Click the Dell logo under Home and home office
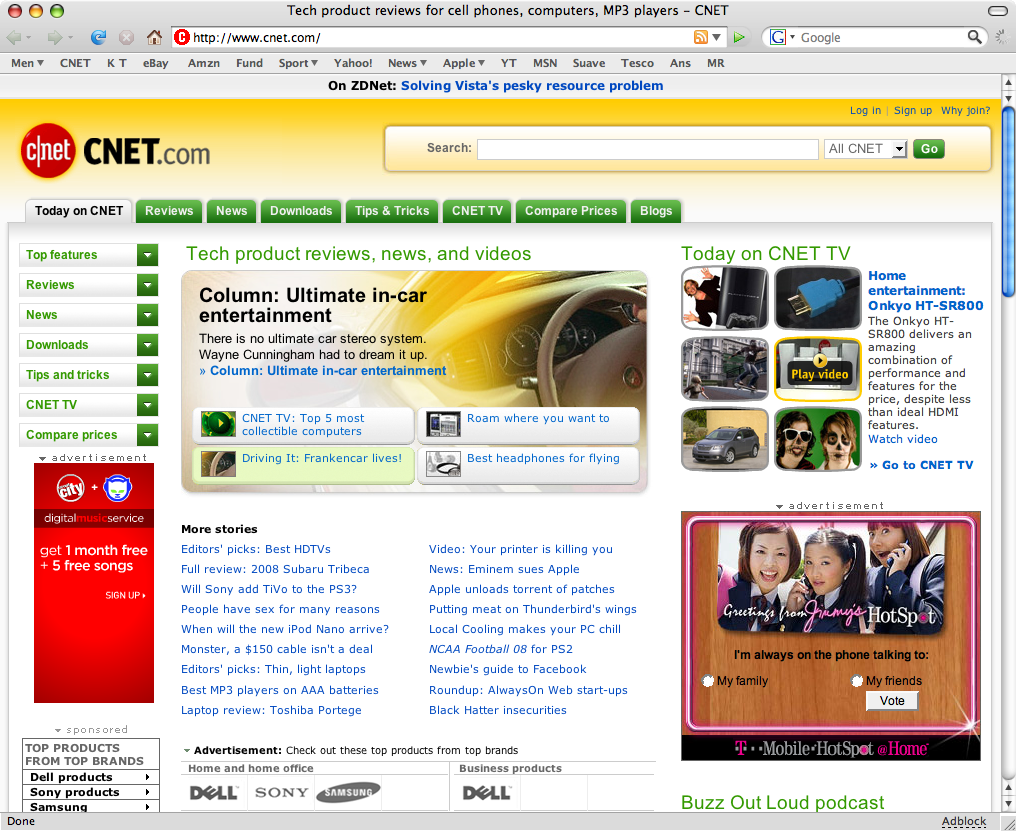 pos(214,792)
